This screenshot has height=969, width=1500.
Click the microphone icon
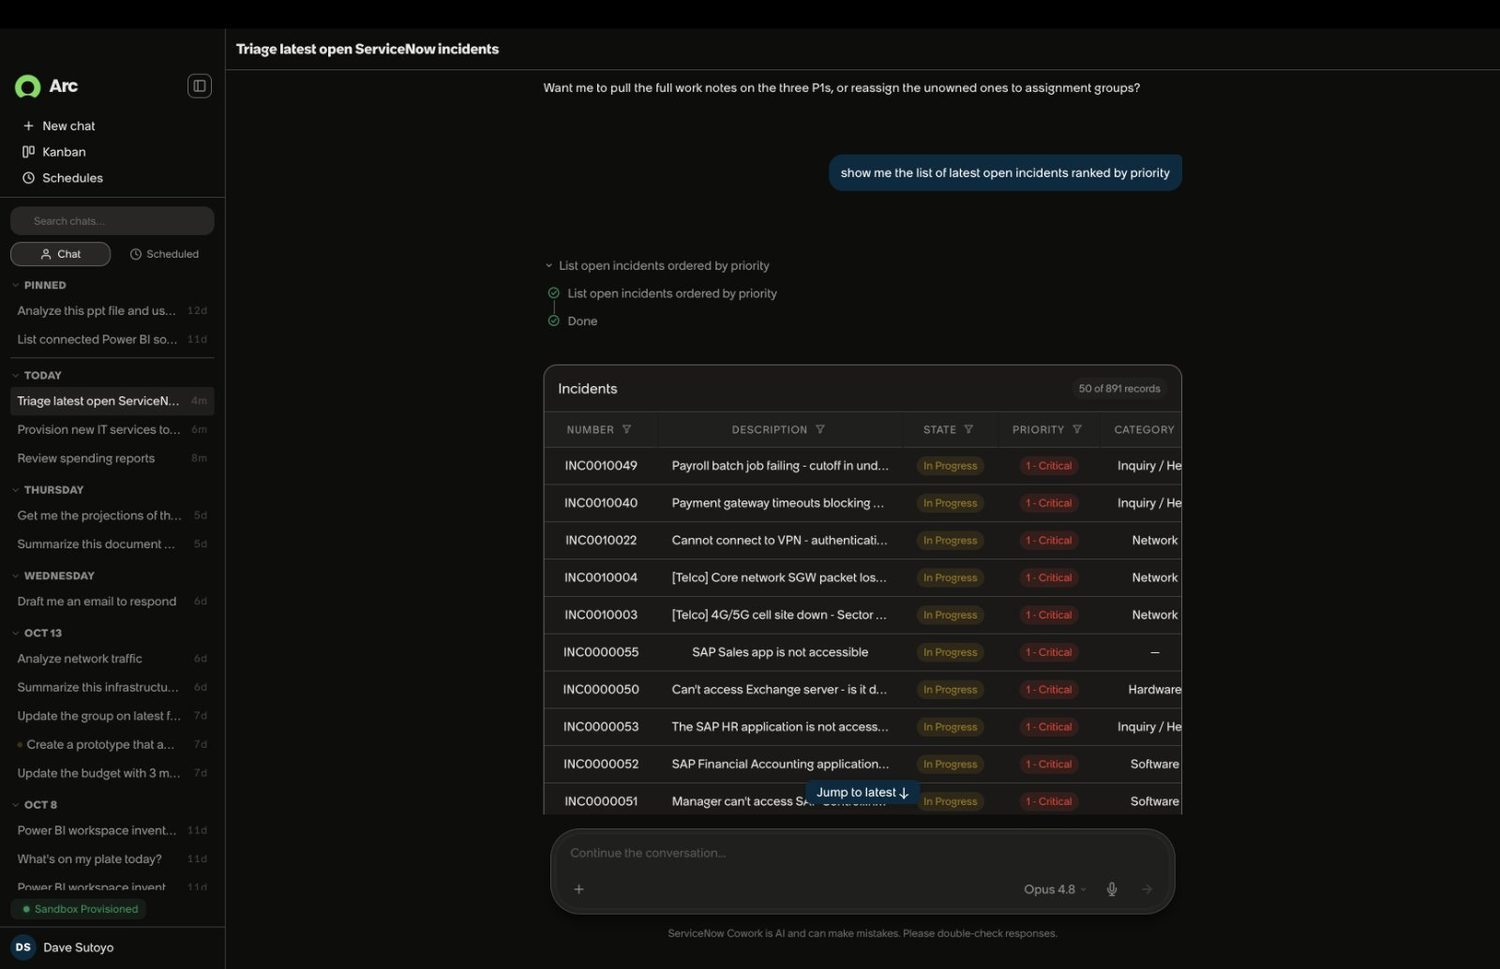click(1111, 889)
